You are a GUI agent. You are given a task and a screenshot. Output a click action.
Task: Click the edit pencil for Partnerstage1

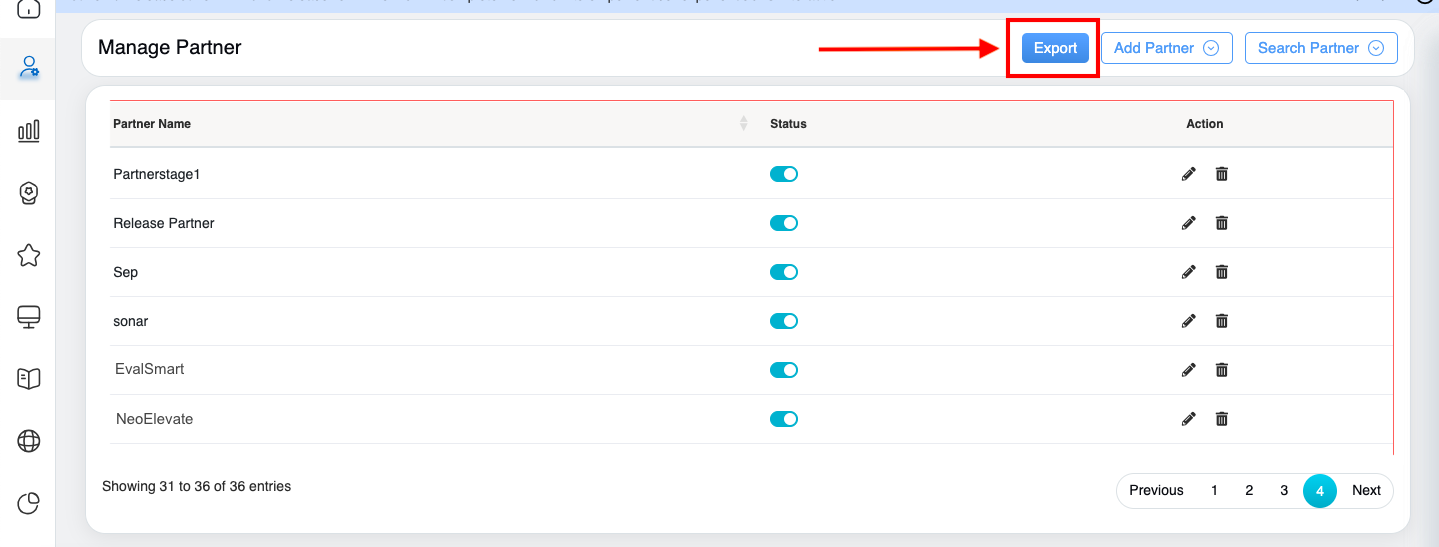click(1188, 174)
